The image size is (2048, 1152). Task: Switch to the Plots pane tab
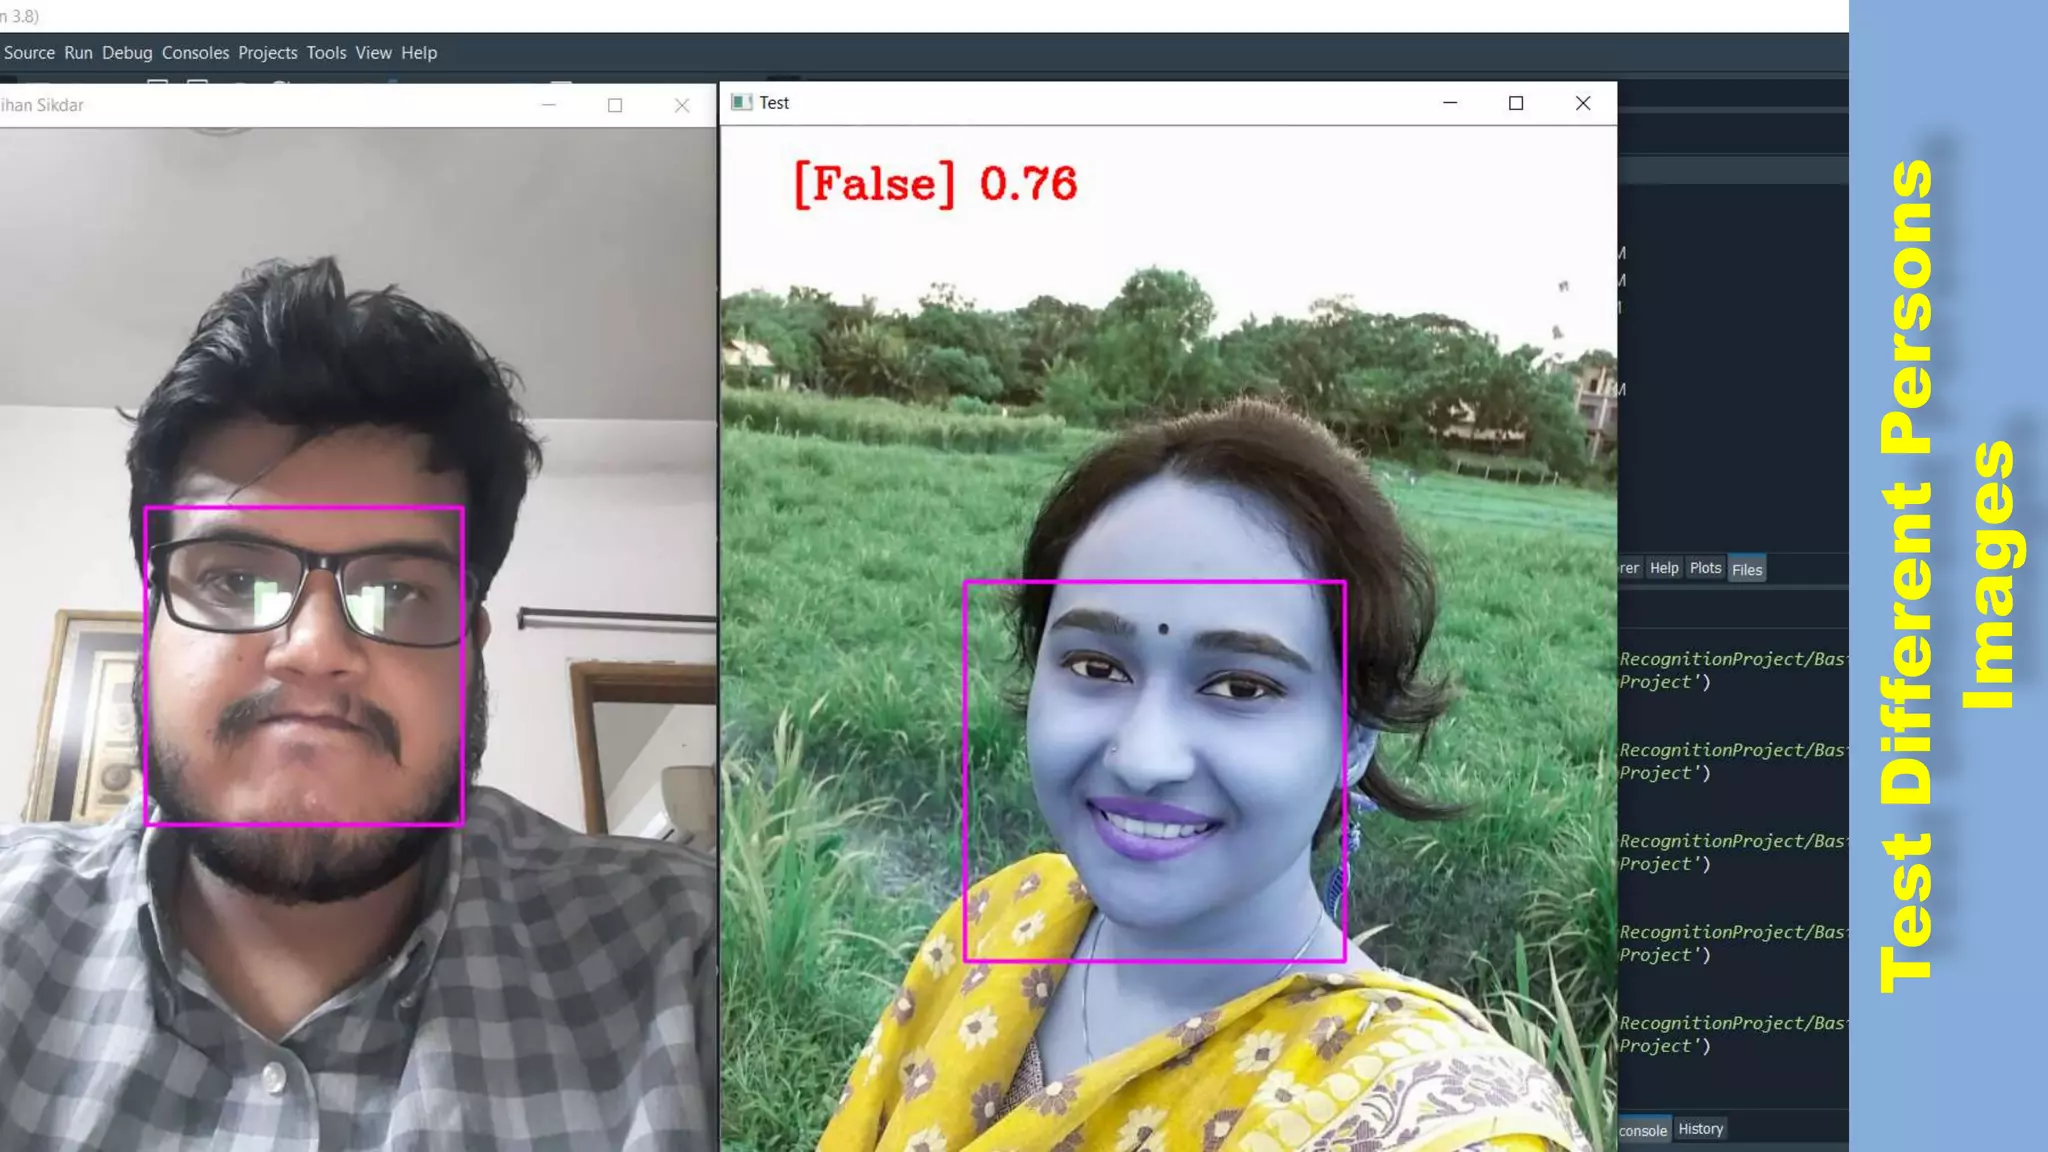[x=1705, y=568]
